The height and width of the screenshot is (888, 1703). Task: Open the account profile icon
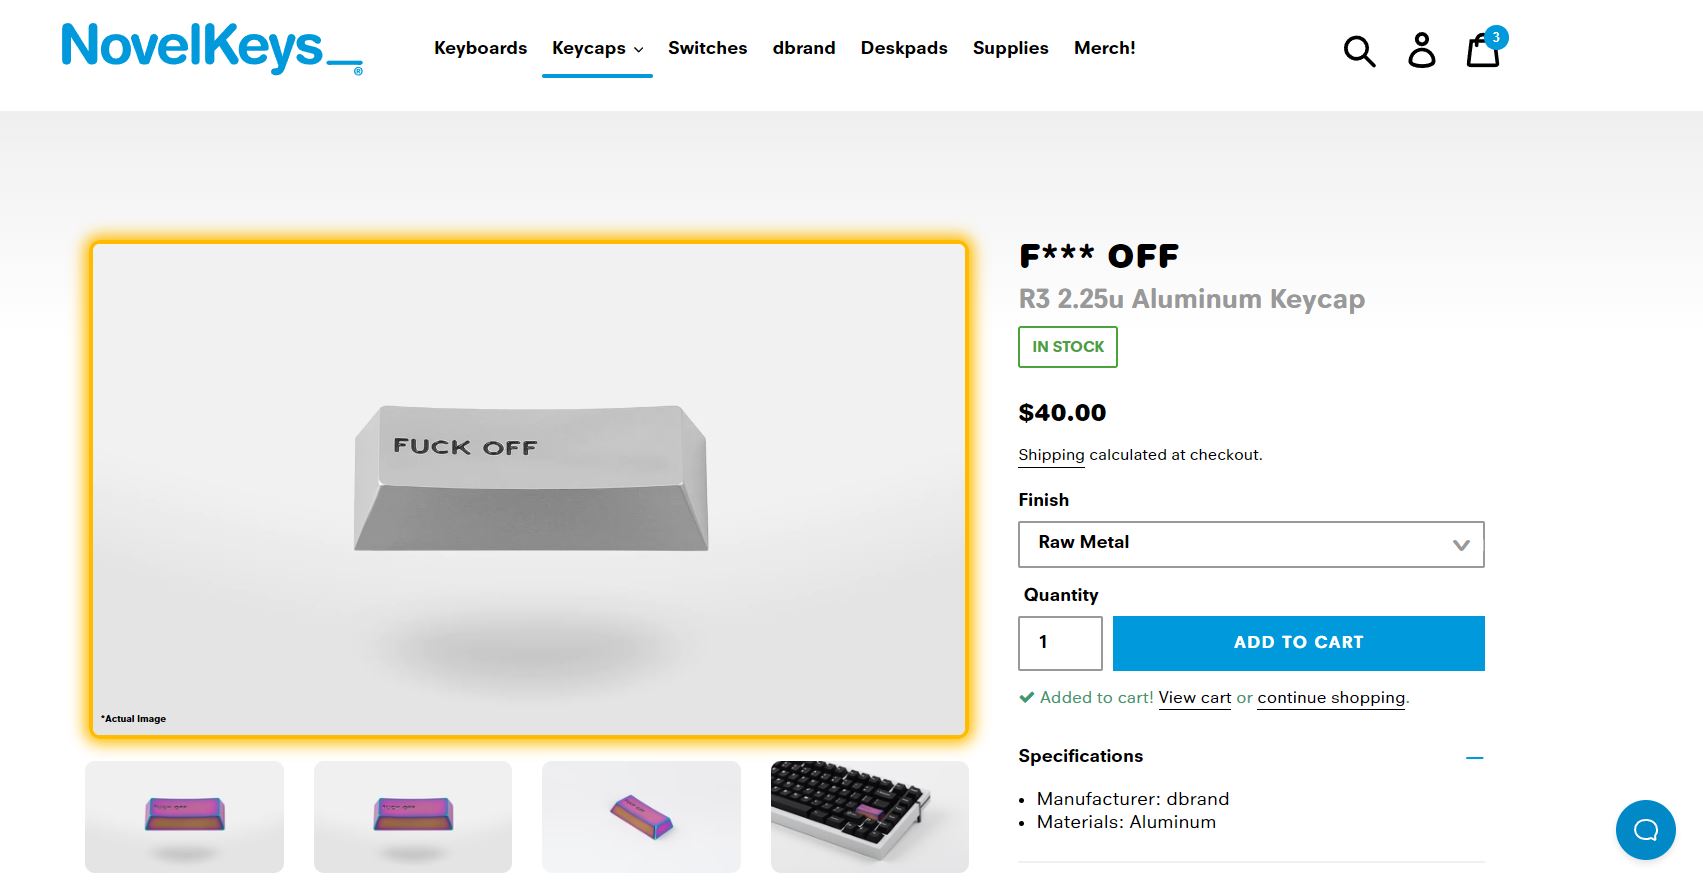(x=1421, y=50)
